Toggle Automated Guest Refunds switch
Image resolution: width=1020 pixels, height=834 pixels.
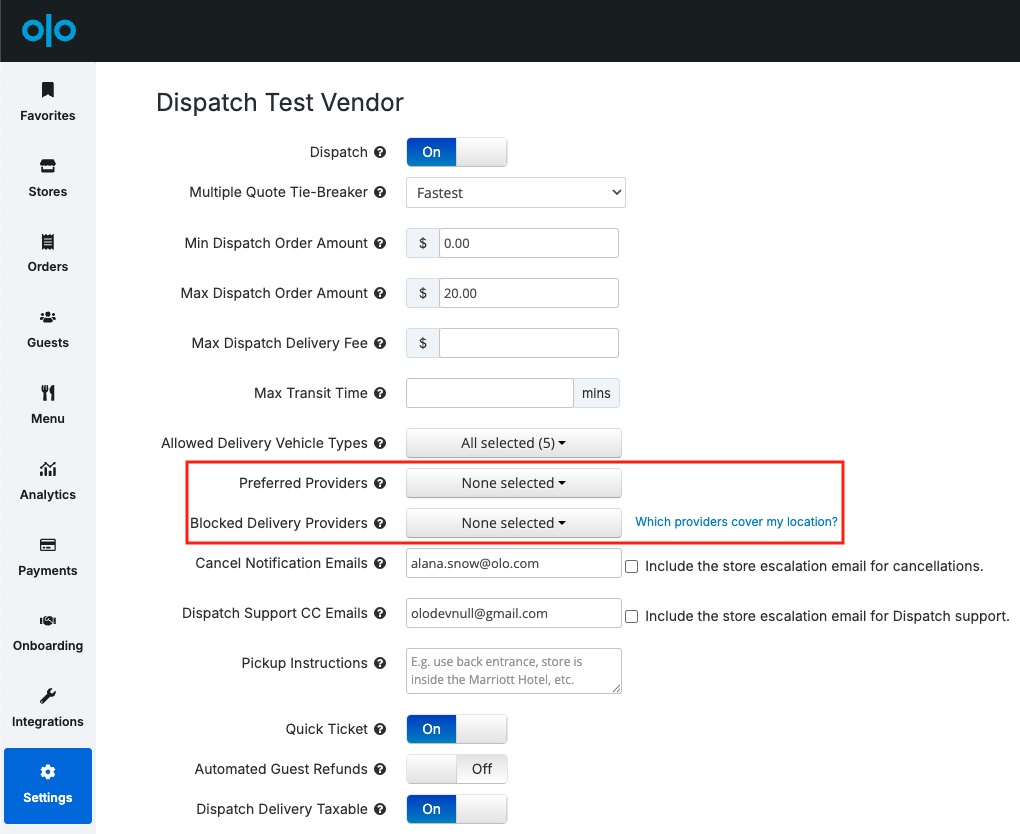[x=457, y=769]
